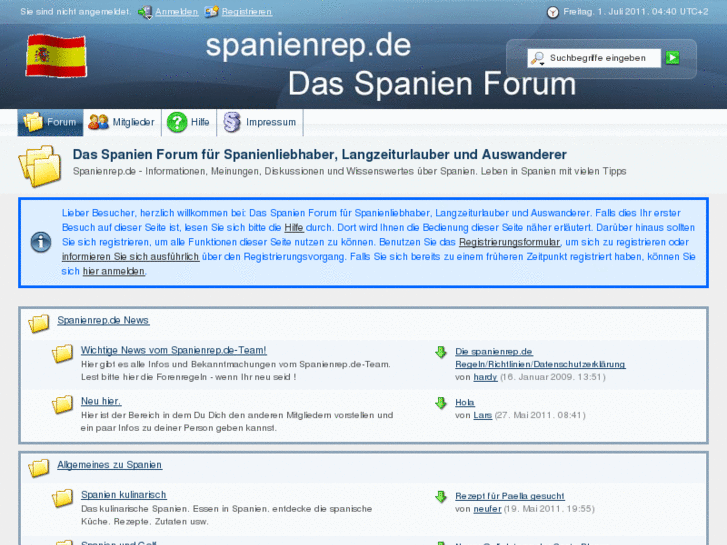
Task: View Lars's user profile
Action: [x=483, y=415]
